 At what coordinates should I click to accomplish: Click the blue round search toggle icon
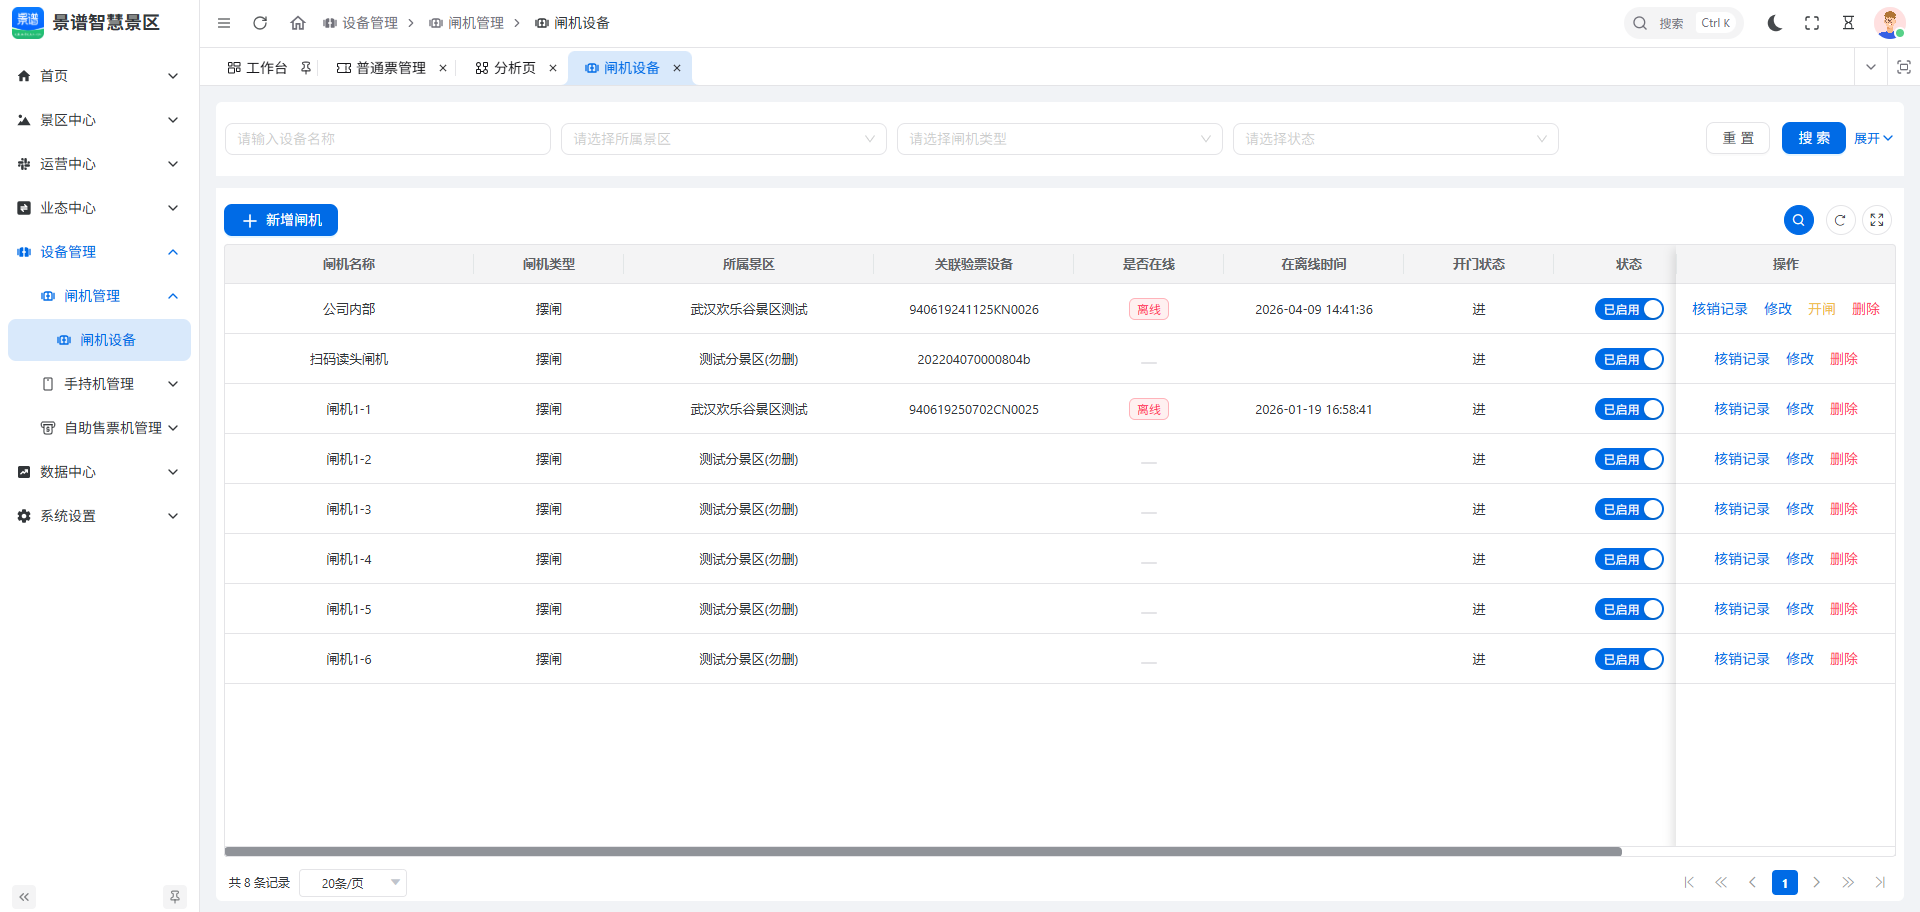coord(1799,220)
